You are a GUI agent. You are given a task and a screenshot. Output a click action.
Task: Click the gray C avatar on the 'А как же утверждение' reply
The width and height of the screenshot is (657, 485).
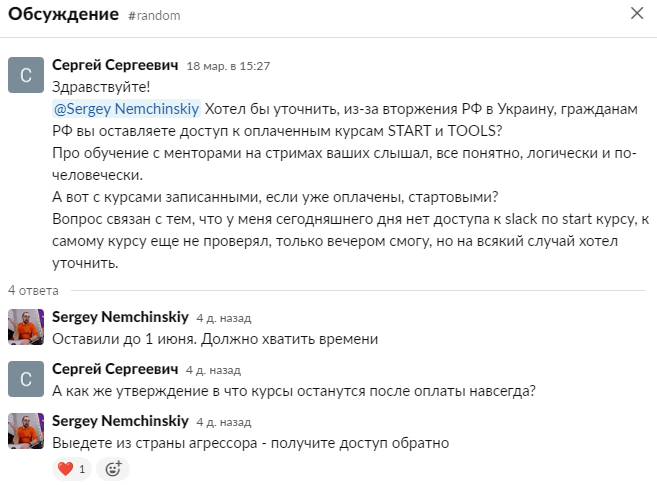pyautogui.click(x=25, y=379)
